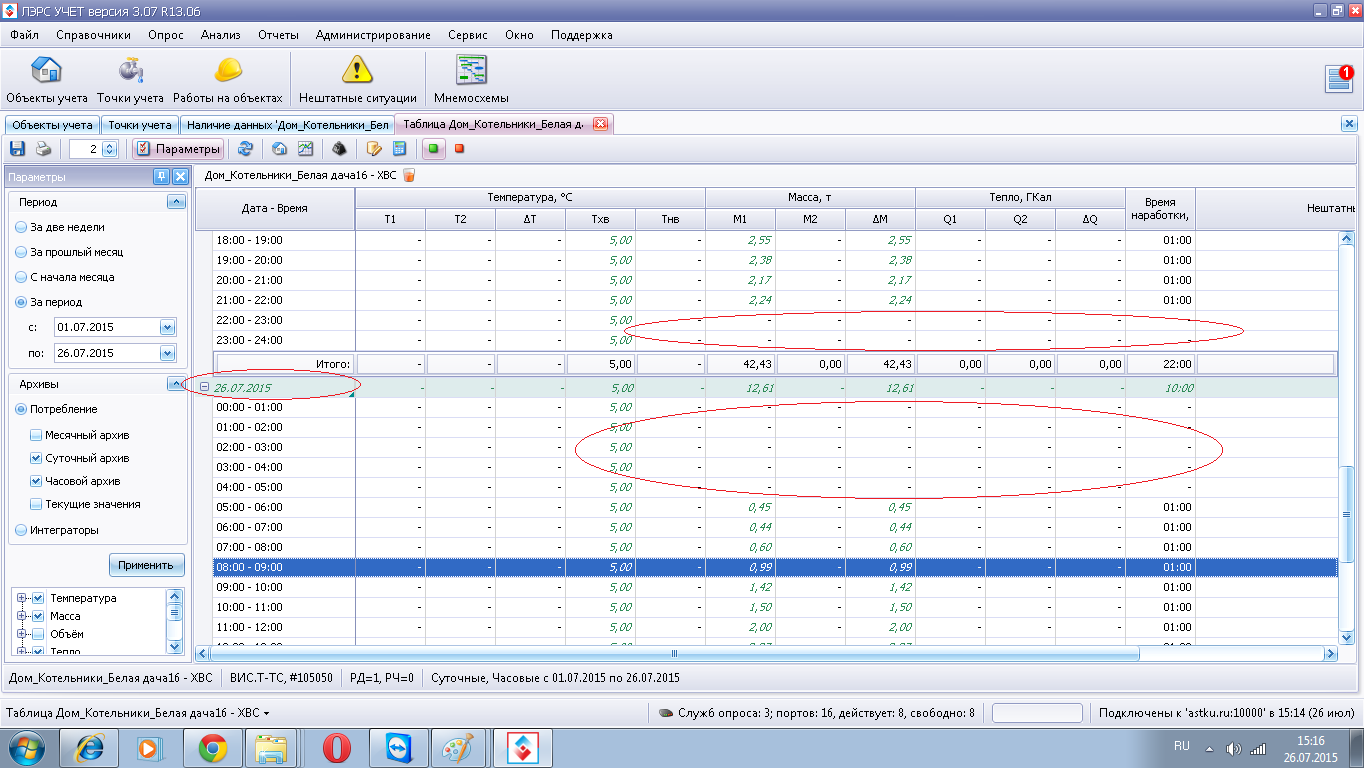The width and height of the screenshot is (1366, 768).
Task: Open the Анализ menu
Action: 220,35
